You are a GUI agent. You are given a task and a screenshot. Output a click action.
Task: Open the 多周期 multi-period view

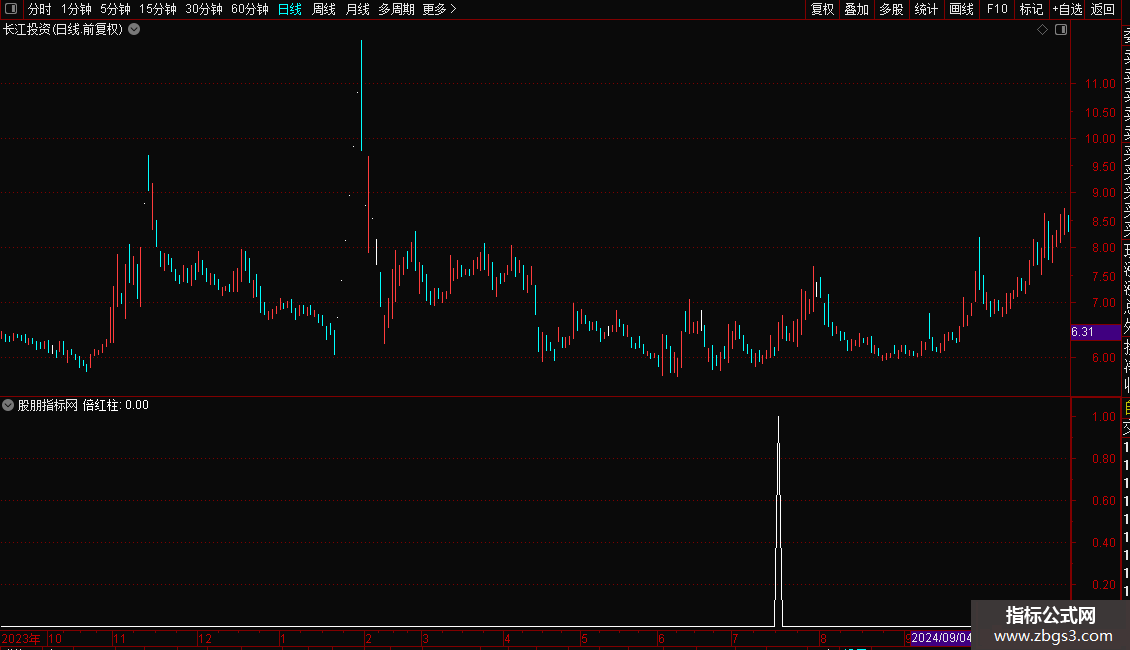click(396, 9)
